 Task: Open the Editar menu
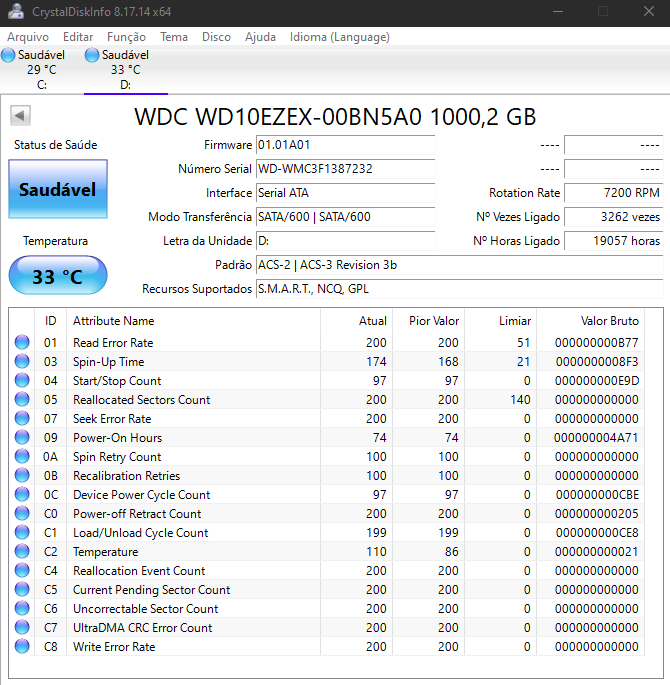[78, 37]
